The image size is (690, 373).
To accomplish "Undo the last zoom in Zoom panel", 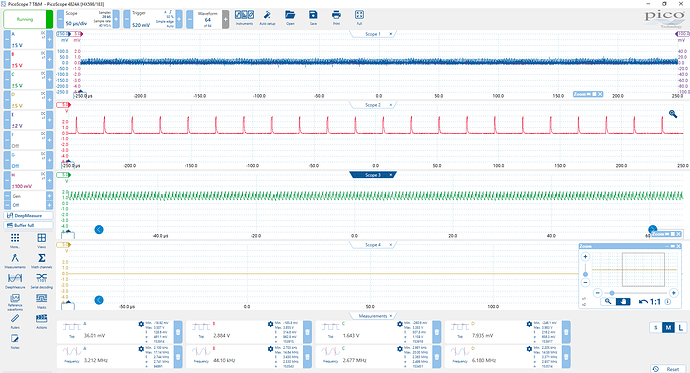I will (643, 302).
